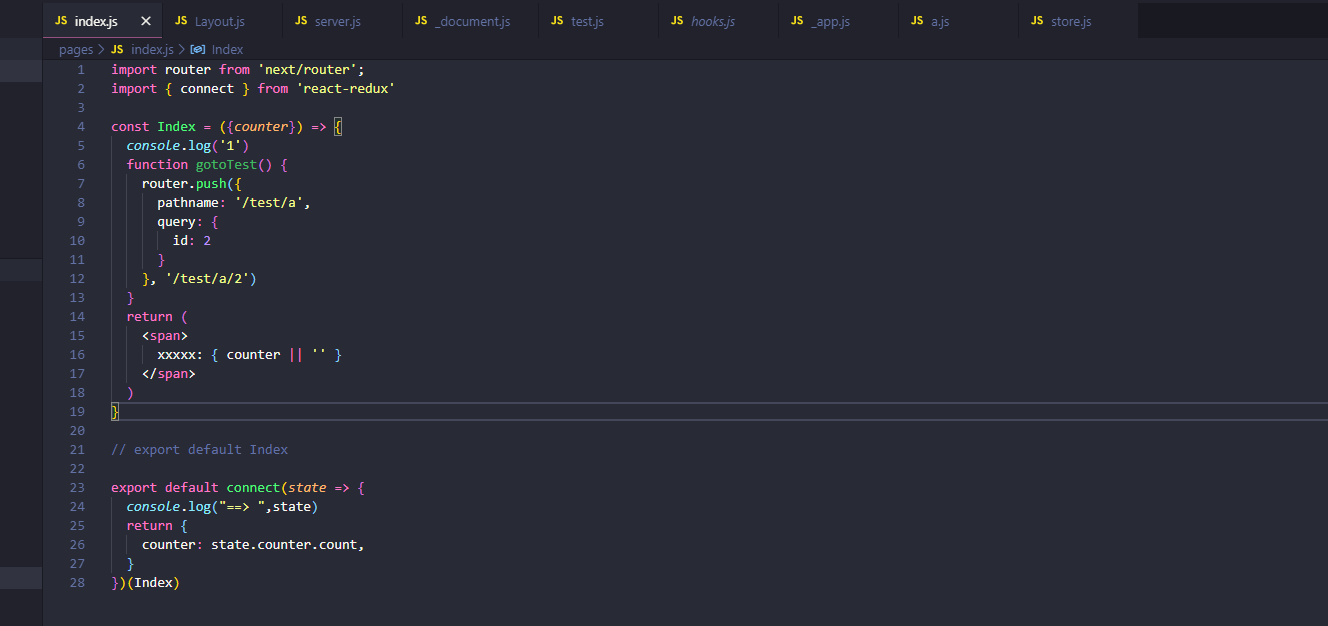
Task: Click line number 12 in the gutter
Action: (x=78, y=279)
